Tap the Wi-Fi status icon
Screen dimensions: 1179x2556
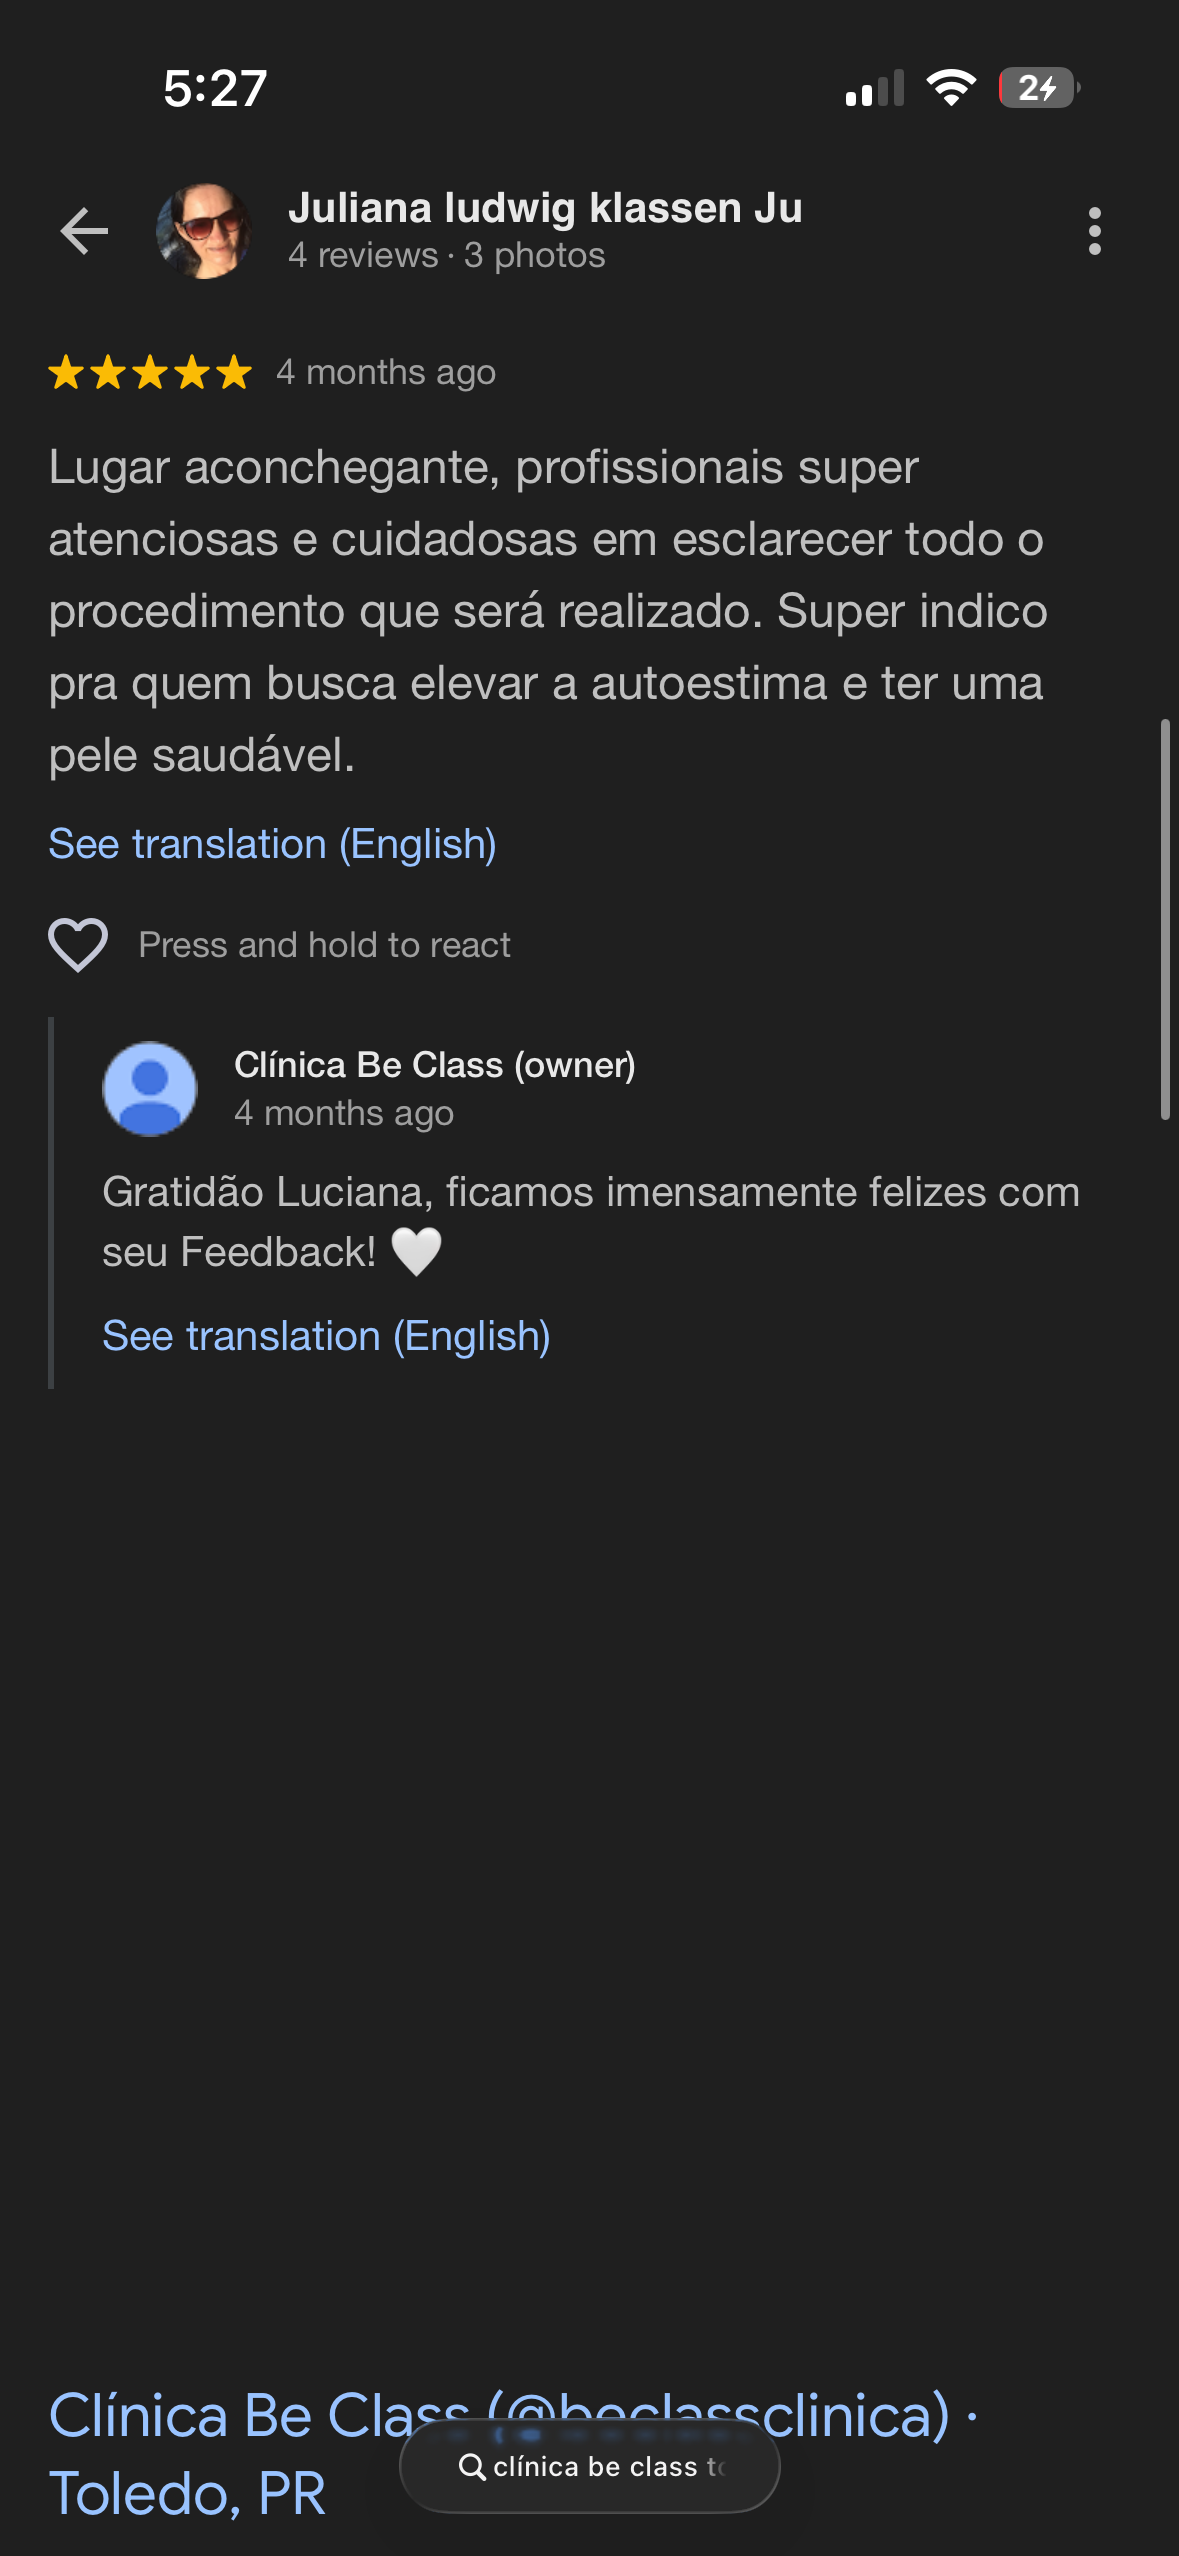coord(951,88)
